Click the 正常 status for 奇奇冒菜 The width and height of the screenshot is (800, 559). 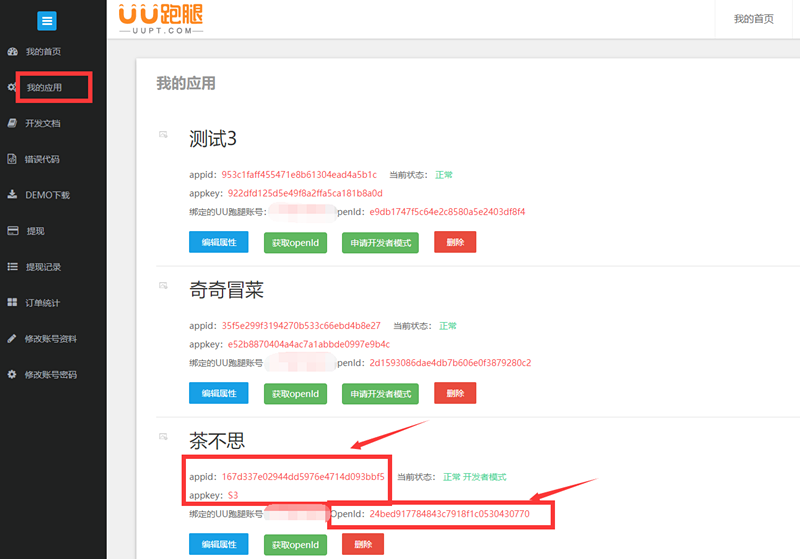[447, 326]
